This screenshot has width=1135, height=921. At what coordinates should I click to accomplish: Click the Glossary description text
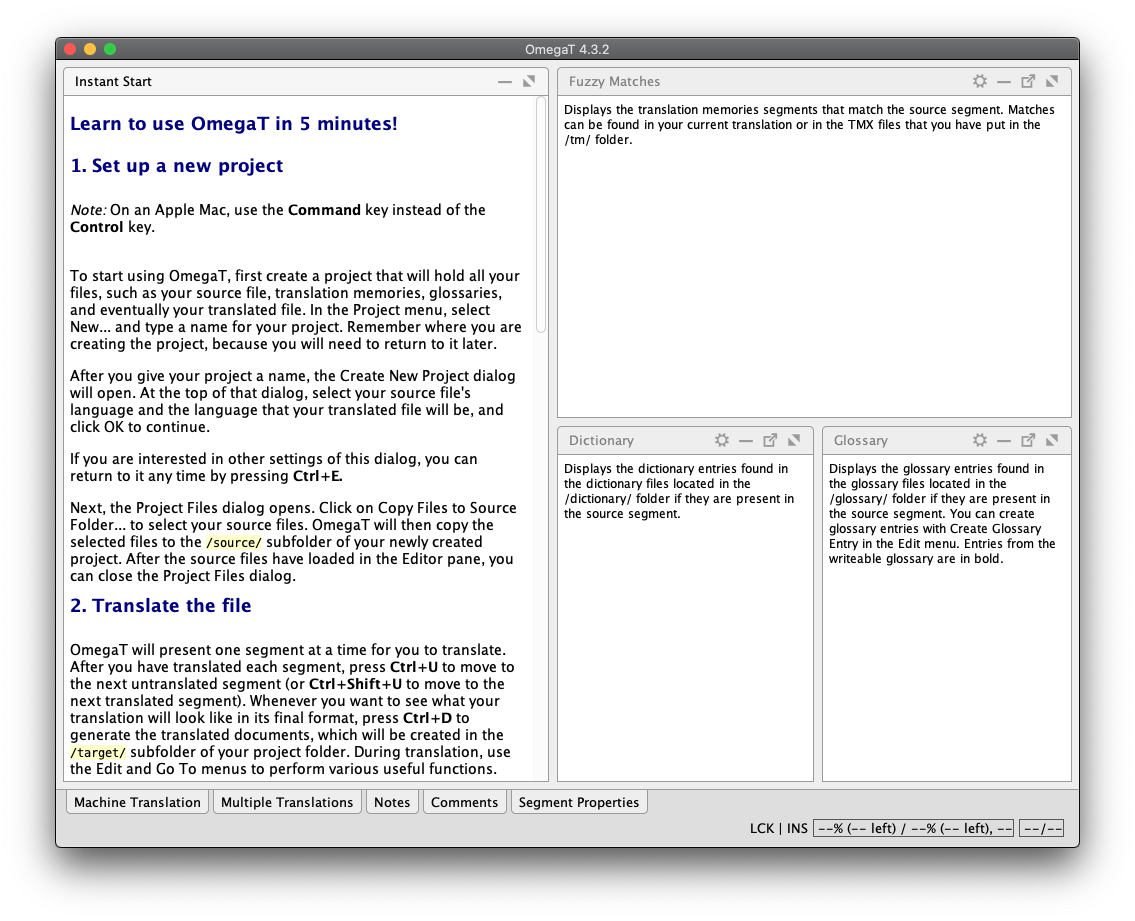click(942, 513)
